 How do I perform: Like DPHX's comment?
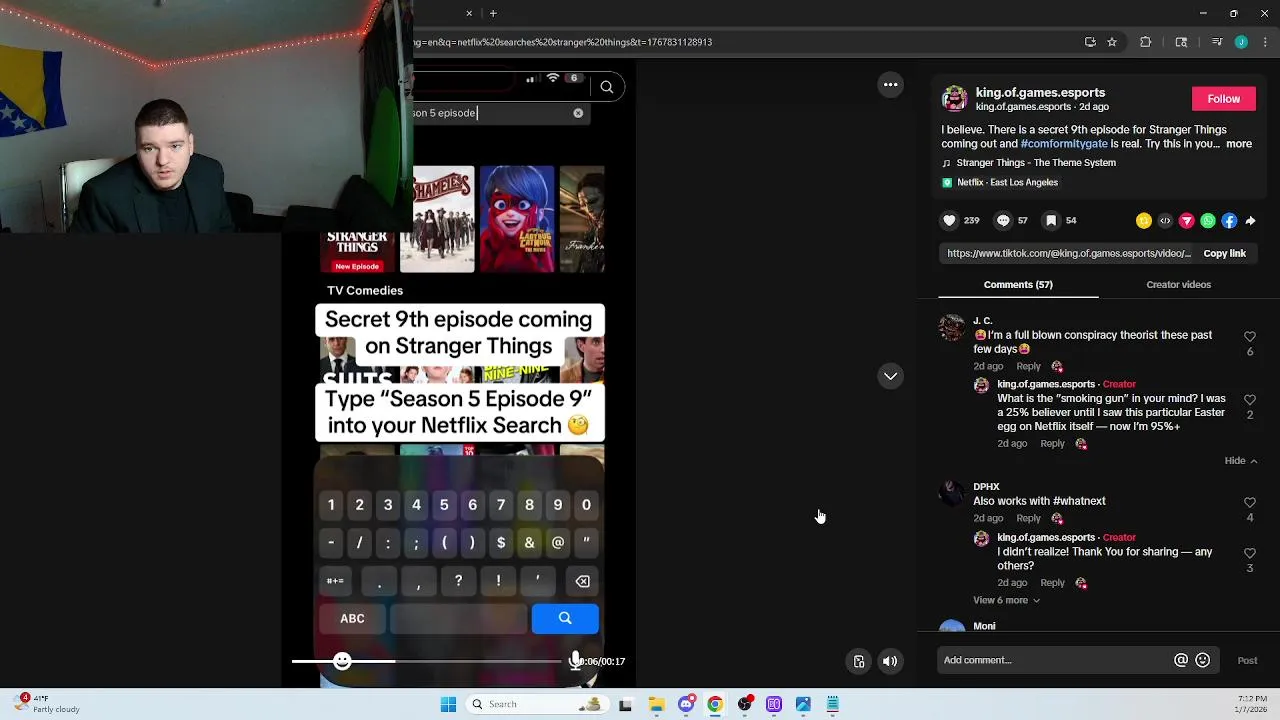(x=1250, y=503)
